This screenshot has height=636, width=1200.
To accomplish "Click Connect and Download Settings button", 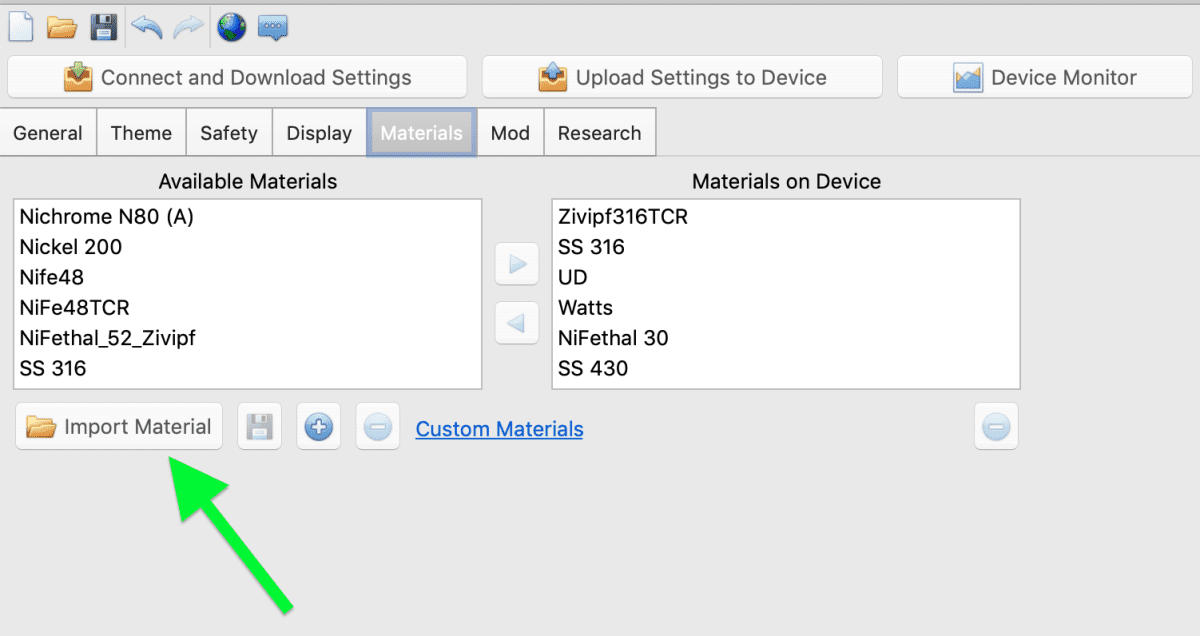I will pos(237,77).
